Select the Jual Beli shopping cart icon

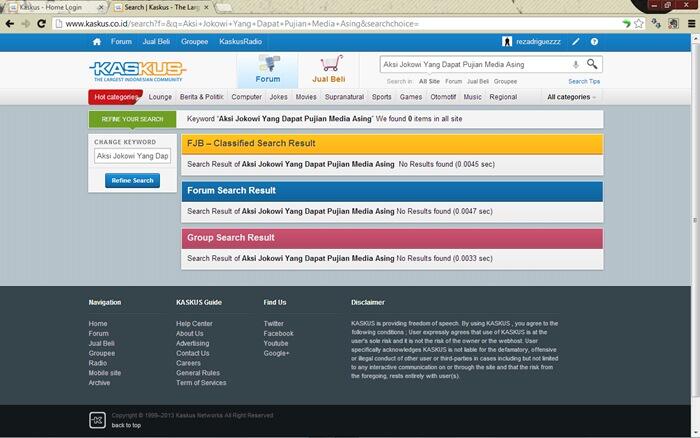[x=329, y=69]
